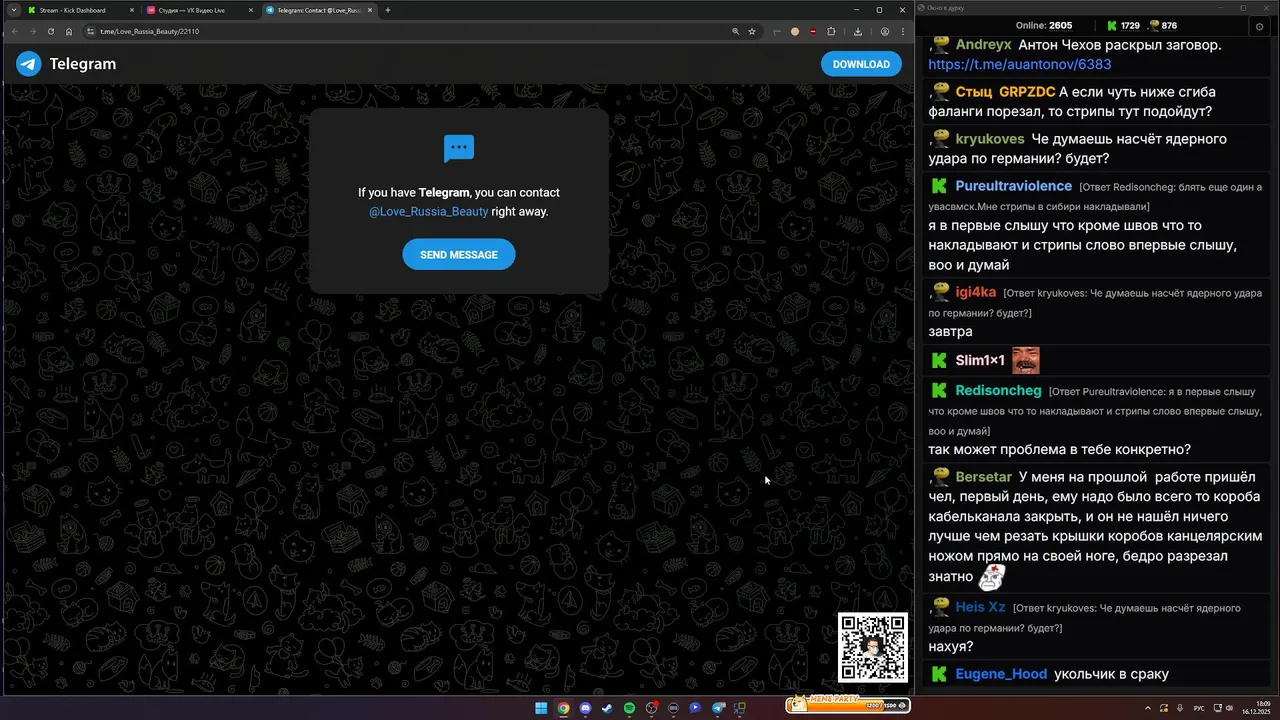Close the Telegram Contact tab
The image size is (1280, 720).
pyautogui.click(x=370, y=10)
